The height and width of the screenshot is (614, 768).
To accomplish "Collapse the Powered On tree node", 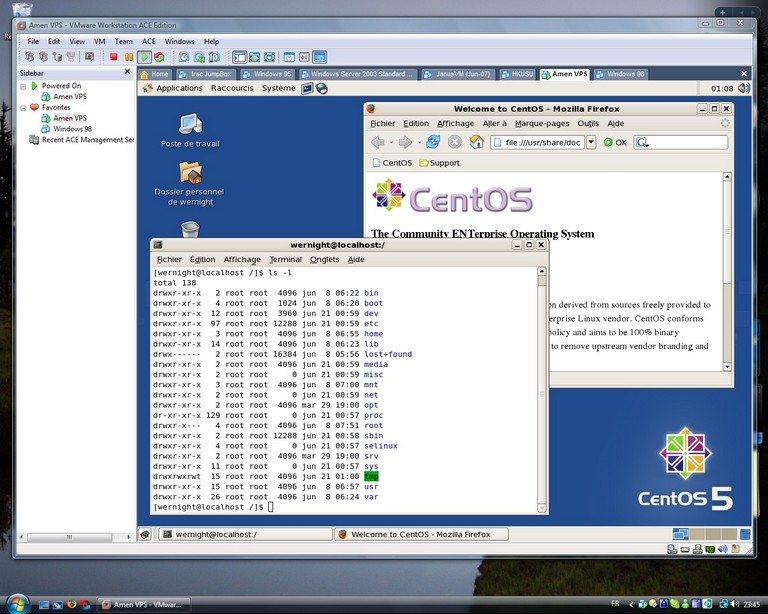I will point(23,86).
